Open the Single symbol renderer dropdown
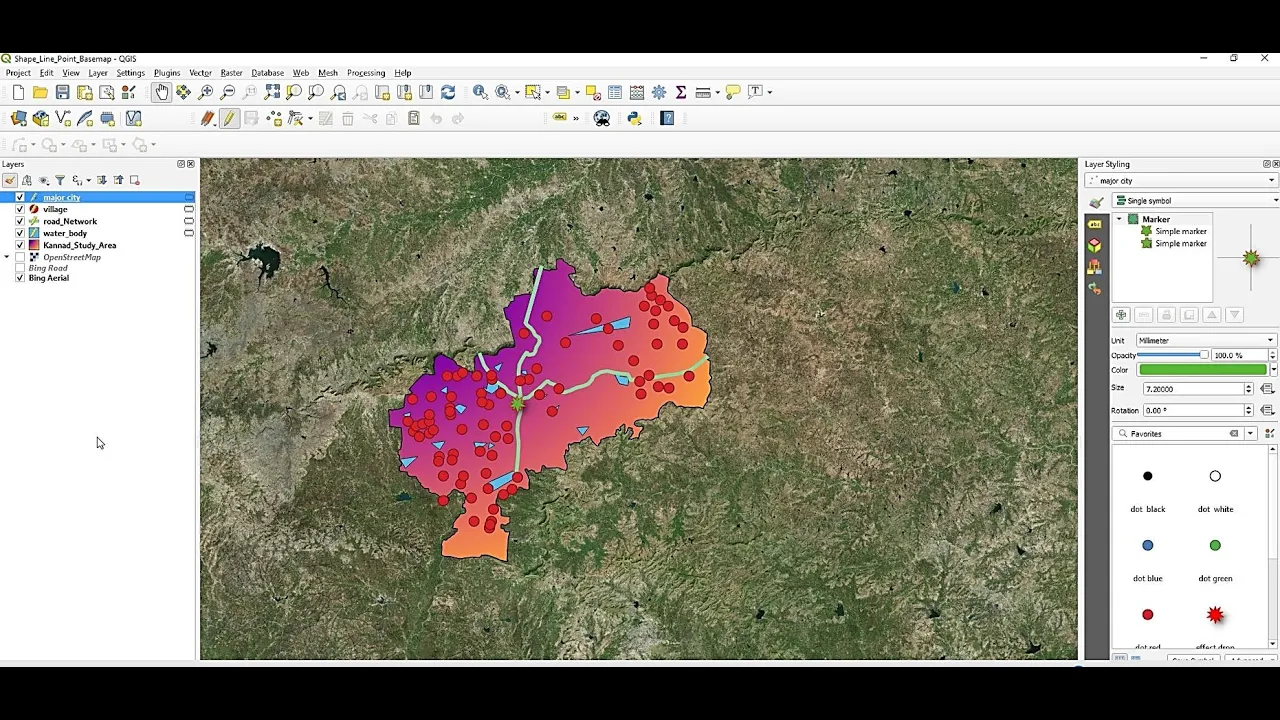 pyautogui.click(x=1196, y=201)
